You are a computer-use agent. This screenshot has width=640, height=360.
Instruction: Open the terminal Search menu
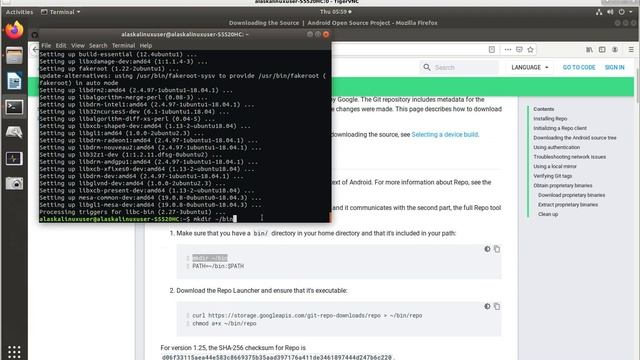click(x=98, y=45)
